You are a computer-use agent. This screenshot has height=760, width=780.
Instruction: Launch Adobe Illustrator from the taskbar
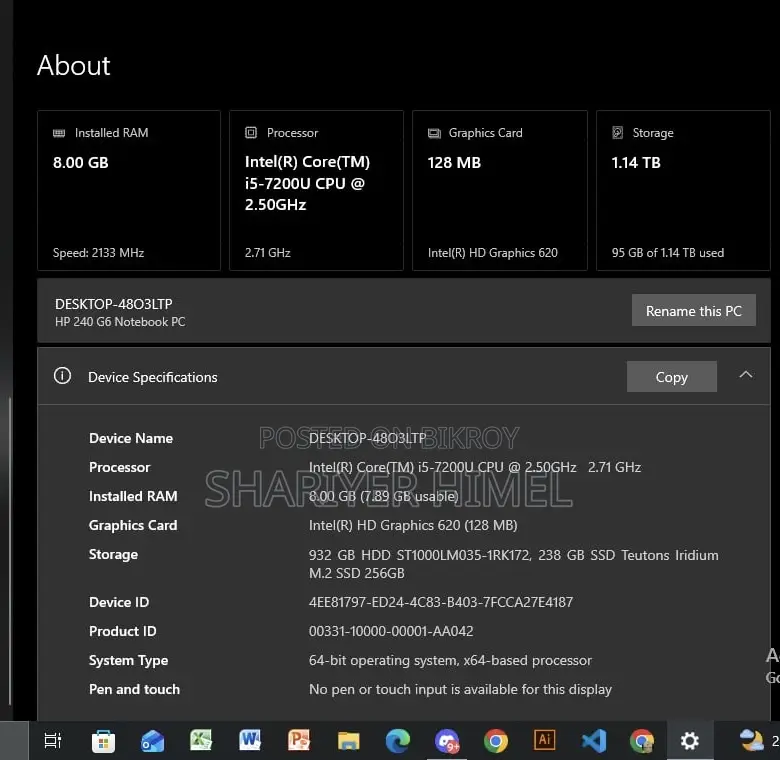click(544, 740)
